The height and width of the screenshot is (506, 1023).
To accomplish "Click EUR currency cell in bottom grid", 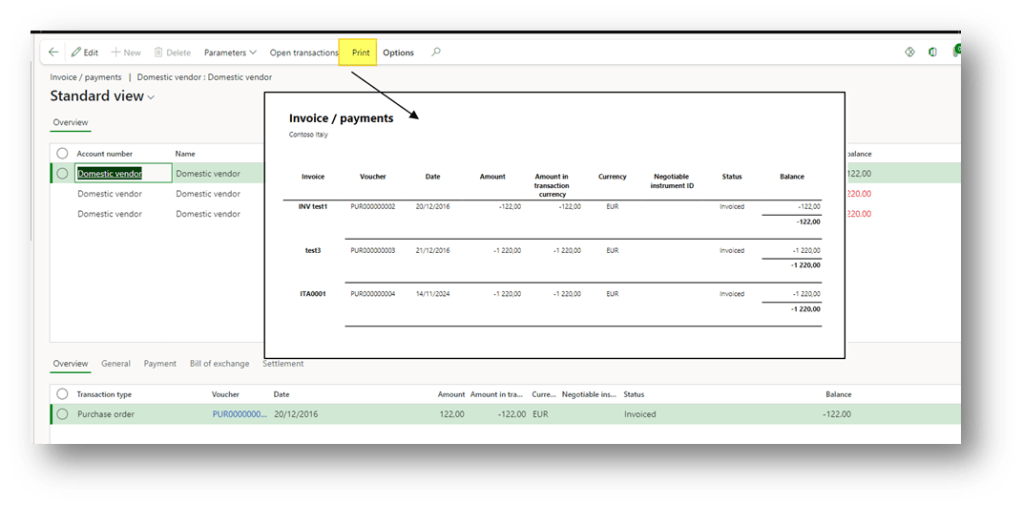I will 541,414.
